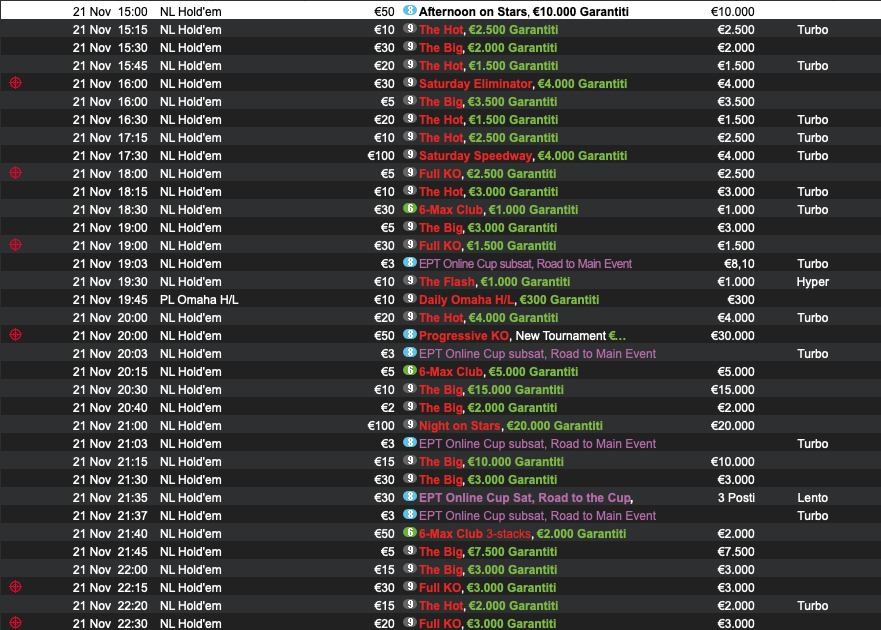The image size is (881, 630).
Task: Click the 9-max seat badge on the 20:40 The Big row
Action: (410, 406)
